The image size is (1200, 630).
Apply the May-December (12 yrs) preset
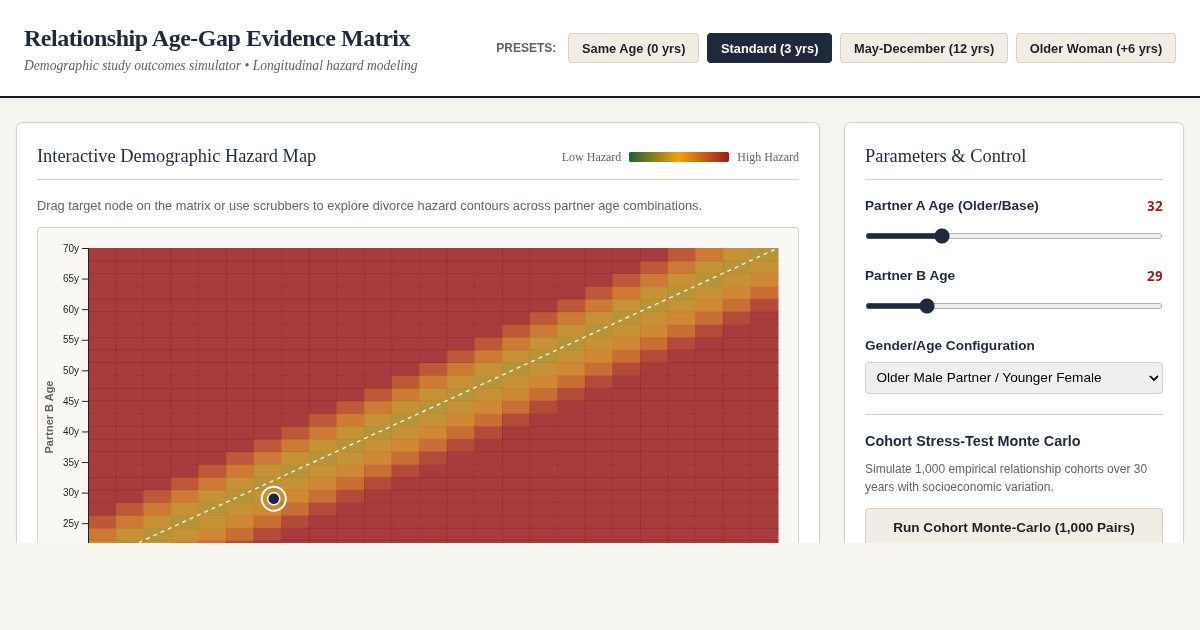coord(924,48)
